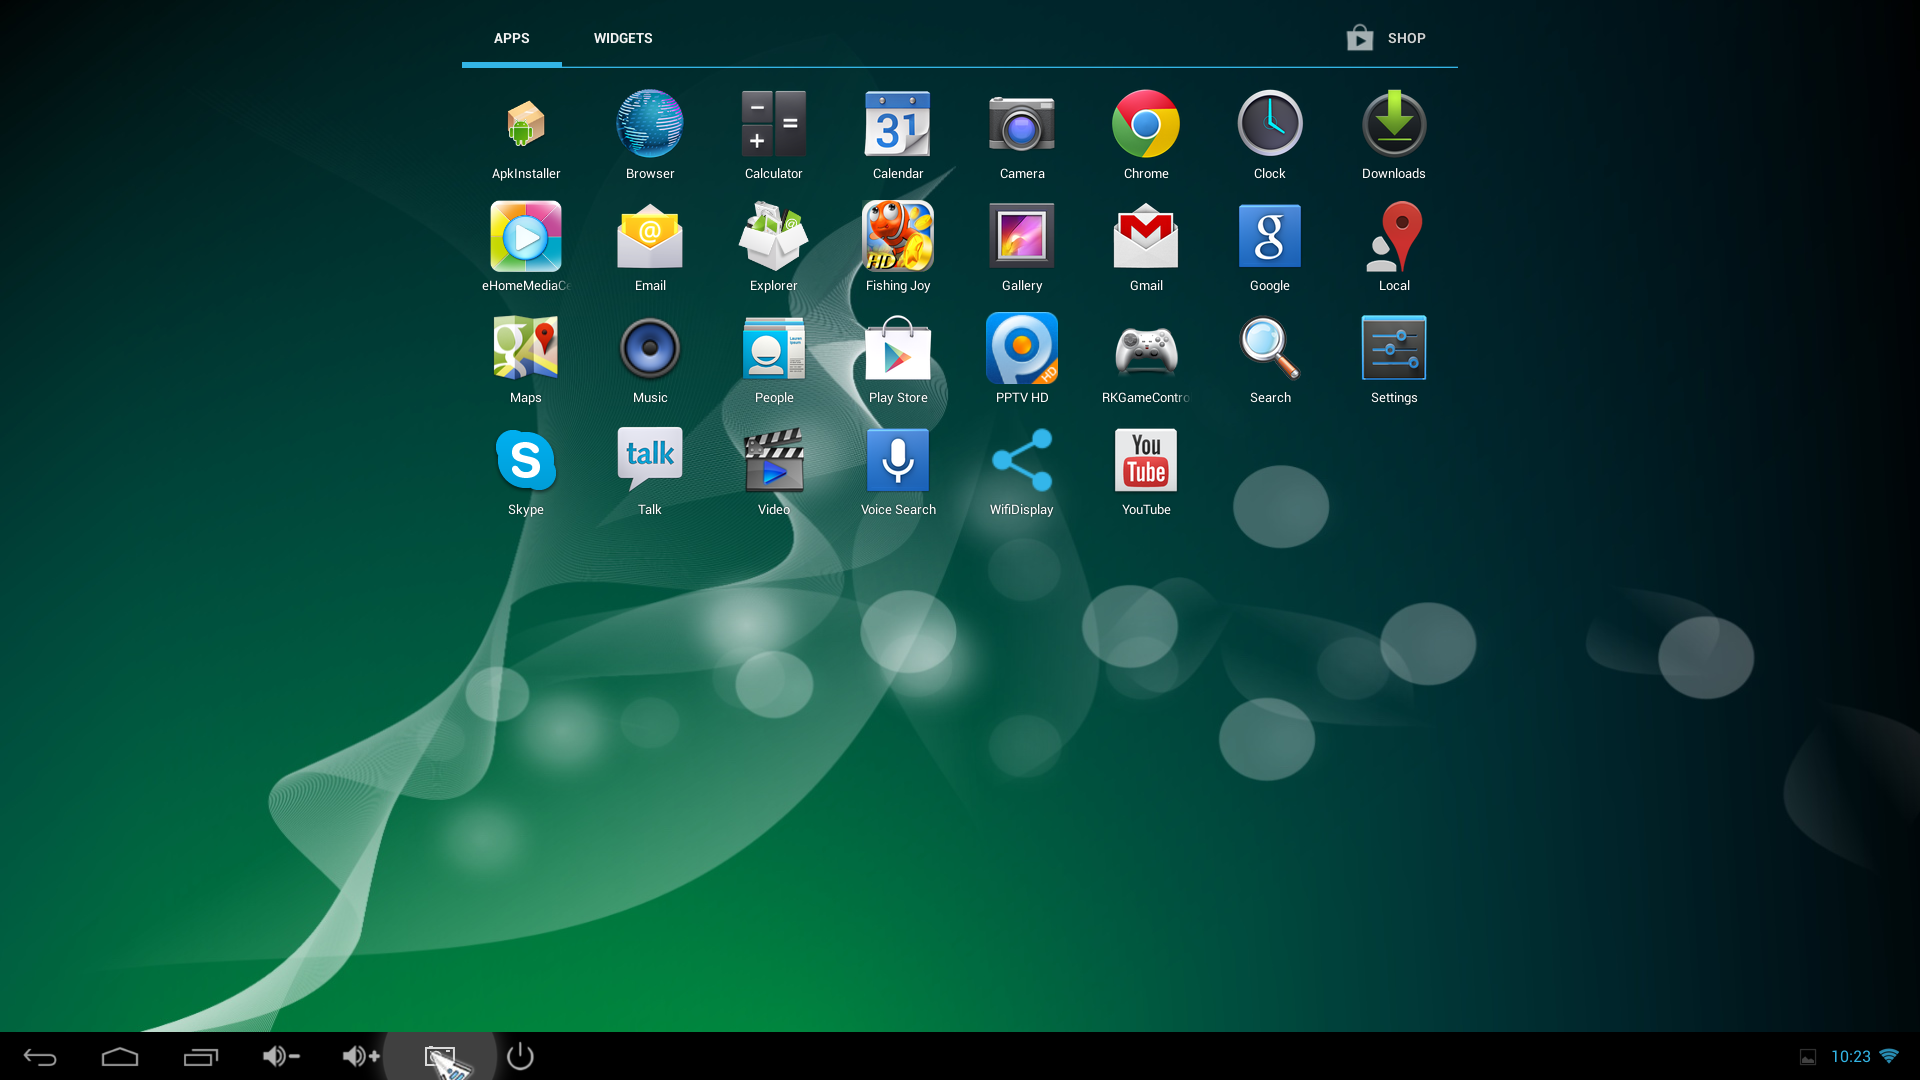The height and width of the screenshot is (1080, 1920).
Task: Open Gmail
Action: tap(1146, 236)
